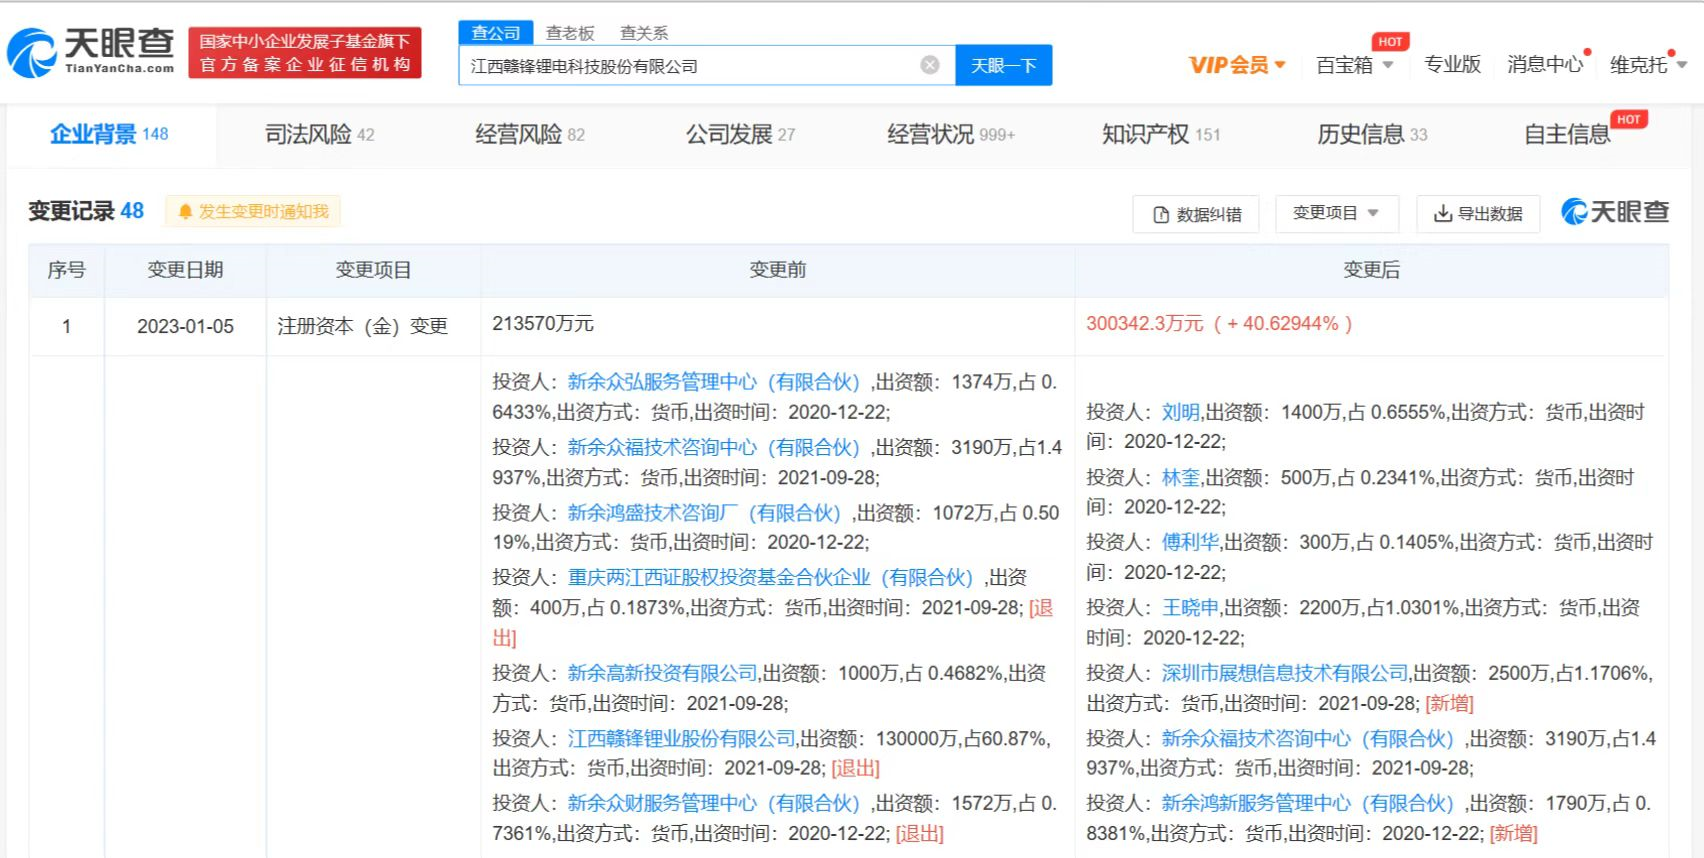
Task: Open the 维克托 user account menu
Action: tap(1647, 65)
